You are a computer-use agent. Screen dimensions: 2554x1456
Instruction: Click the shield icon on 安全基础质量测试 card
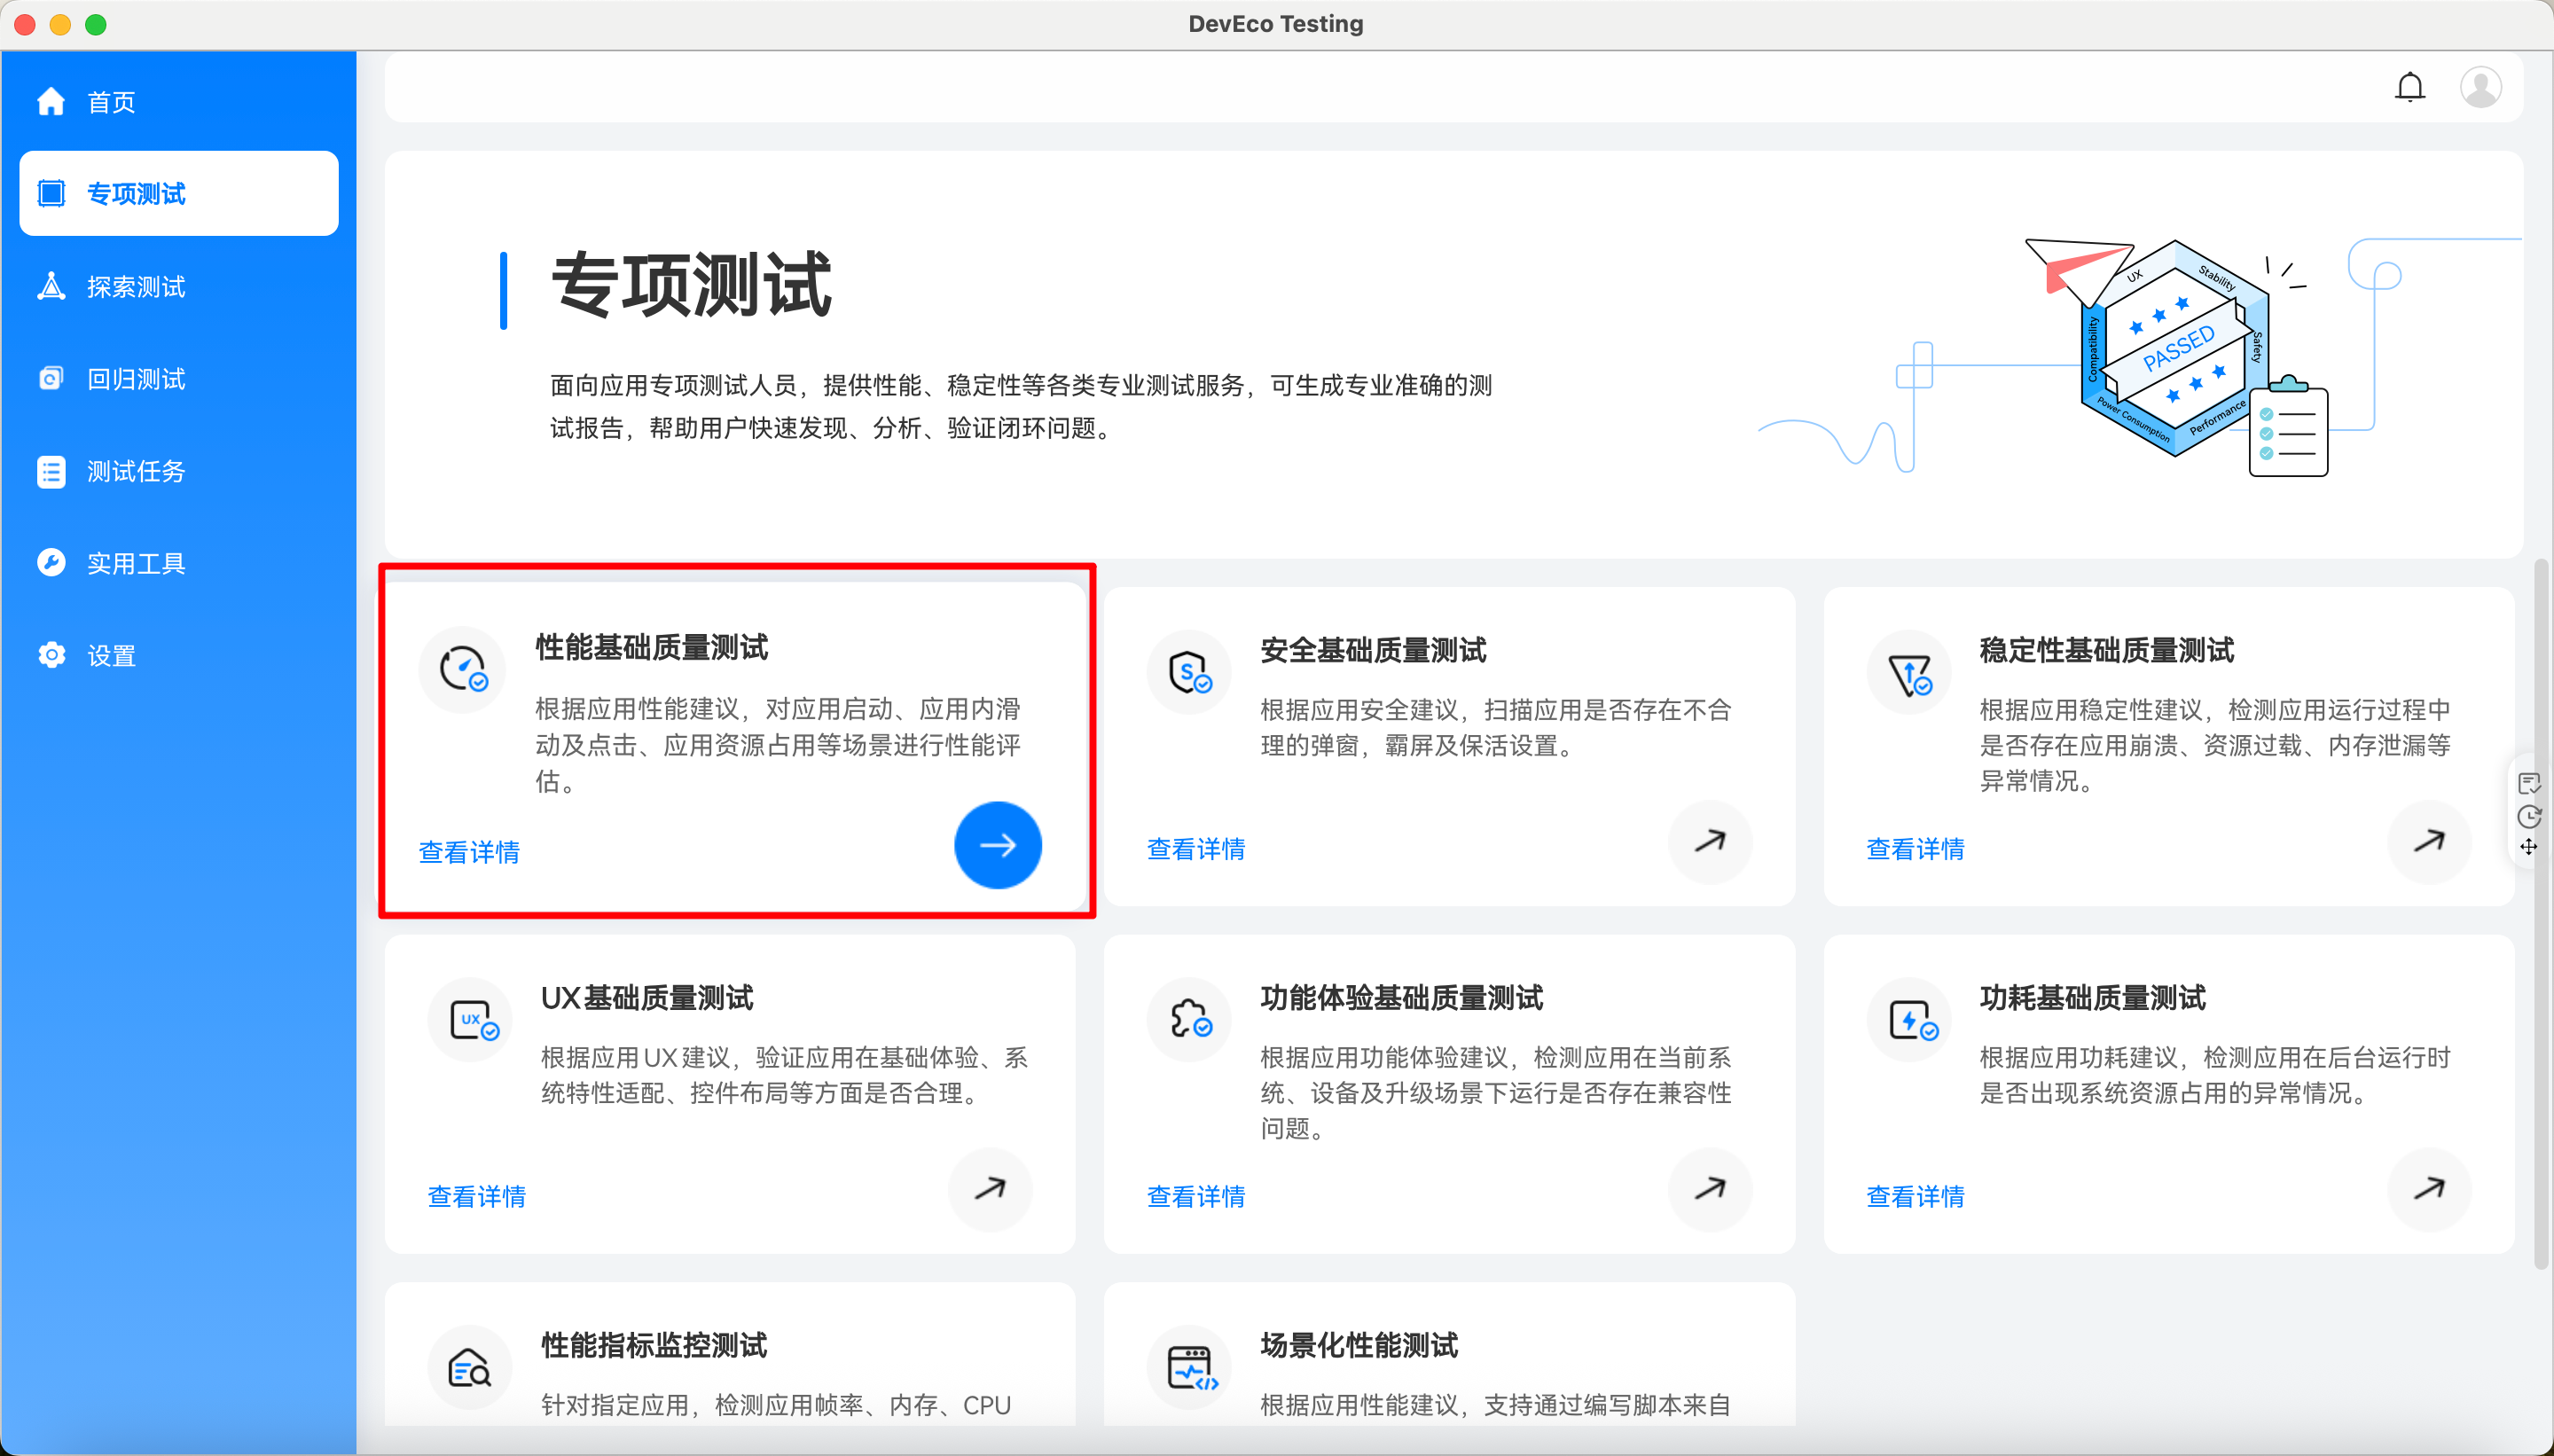coord(1188,671)
